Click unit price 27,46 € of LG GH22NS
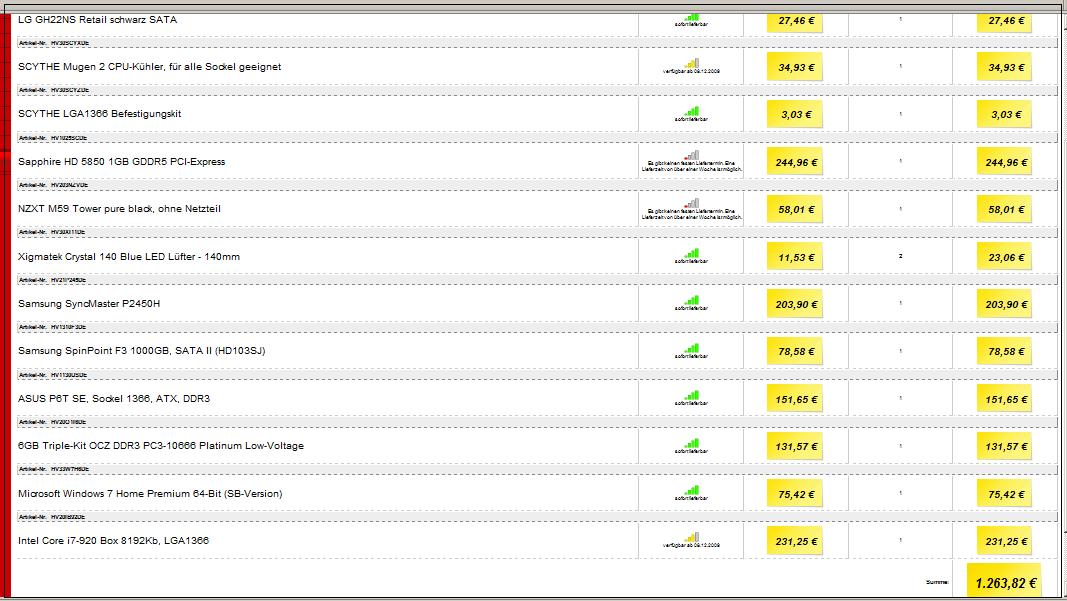The height and width of the screenshot is (601, 1067). click(x=795, y=21)
